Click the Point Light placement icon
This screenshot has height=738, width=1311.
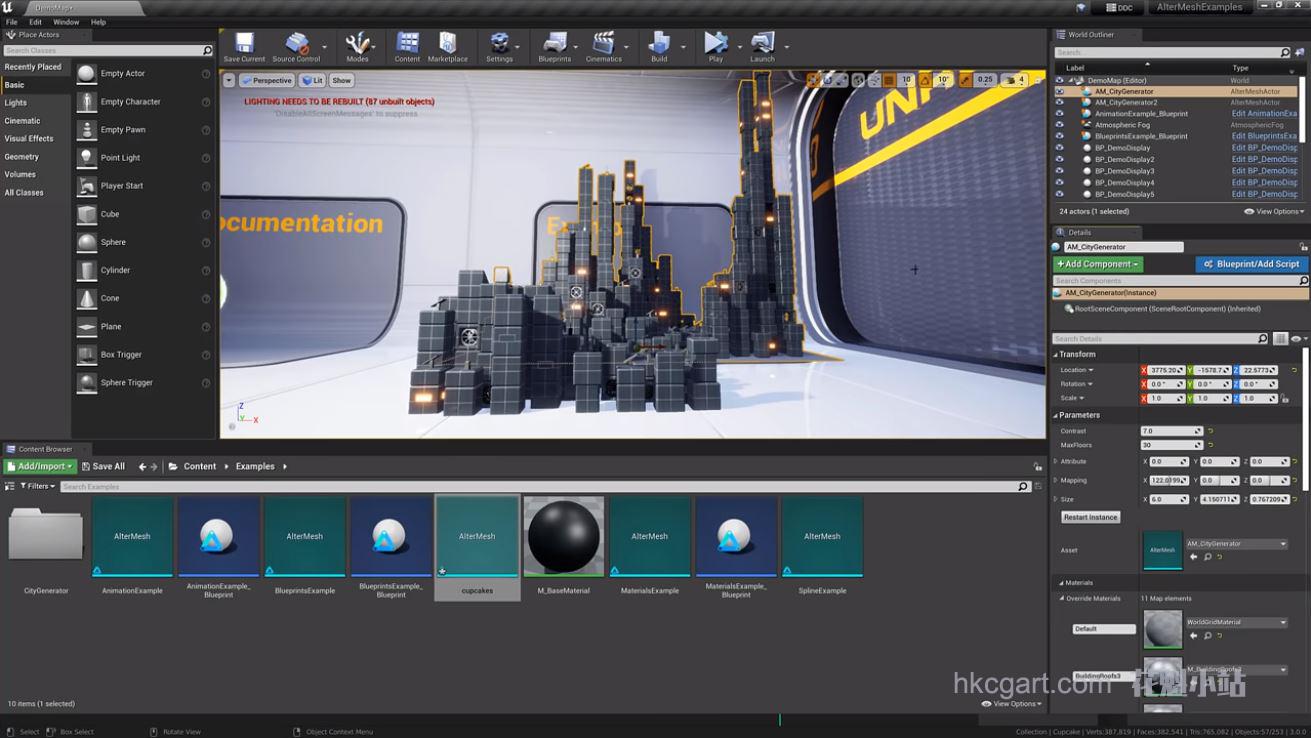click(x=87, y=157)
